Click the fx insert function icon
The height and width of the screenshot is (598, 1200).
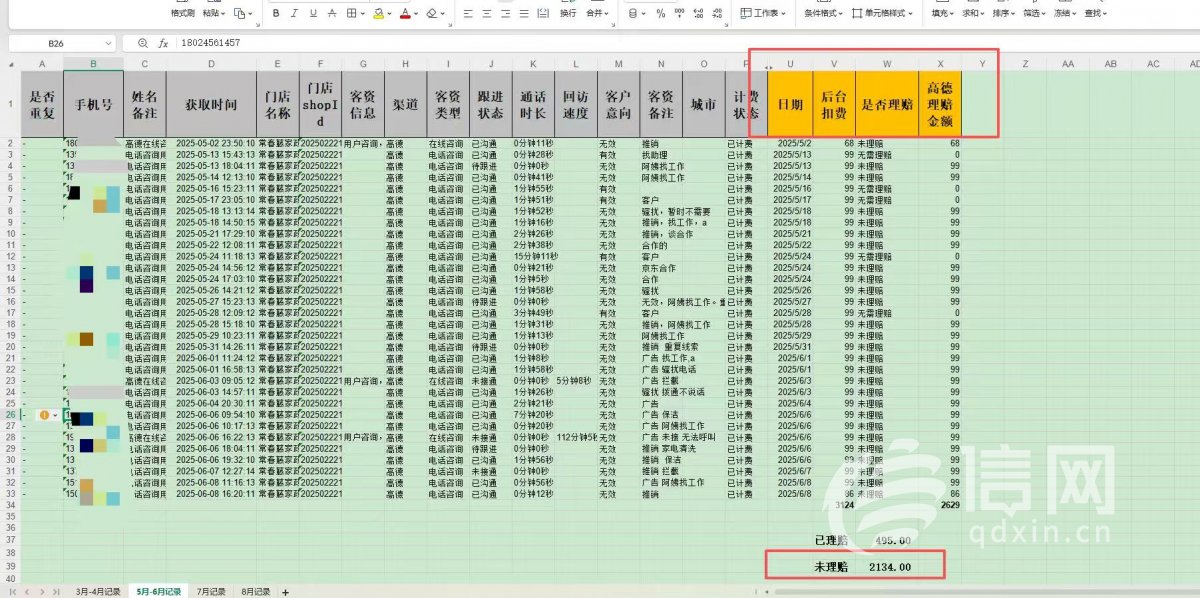[x=163, y=44]
